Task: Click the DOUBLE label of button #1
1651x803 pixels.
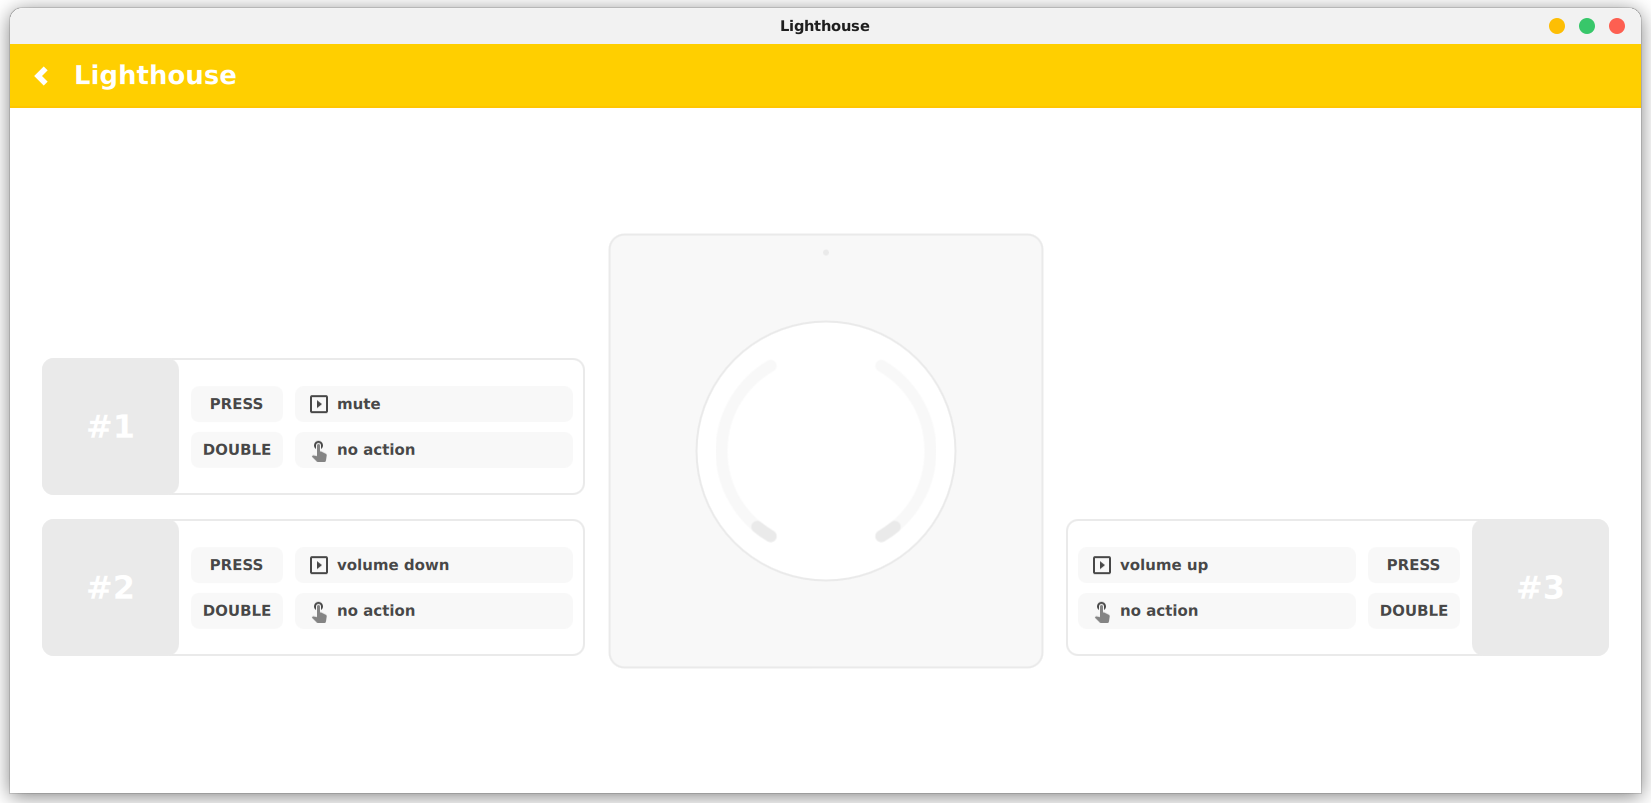Action: click(237, 450)
